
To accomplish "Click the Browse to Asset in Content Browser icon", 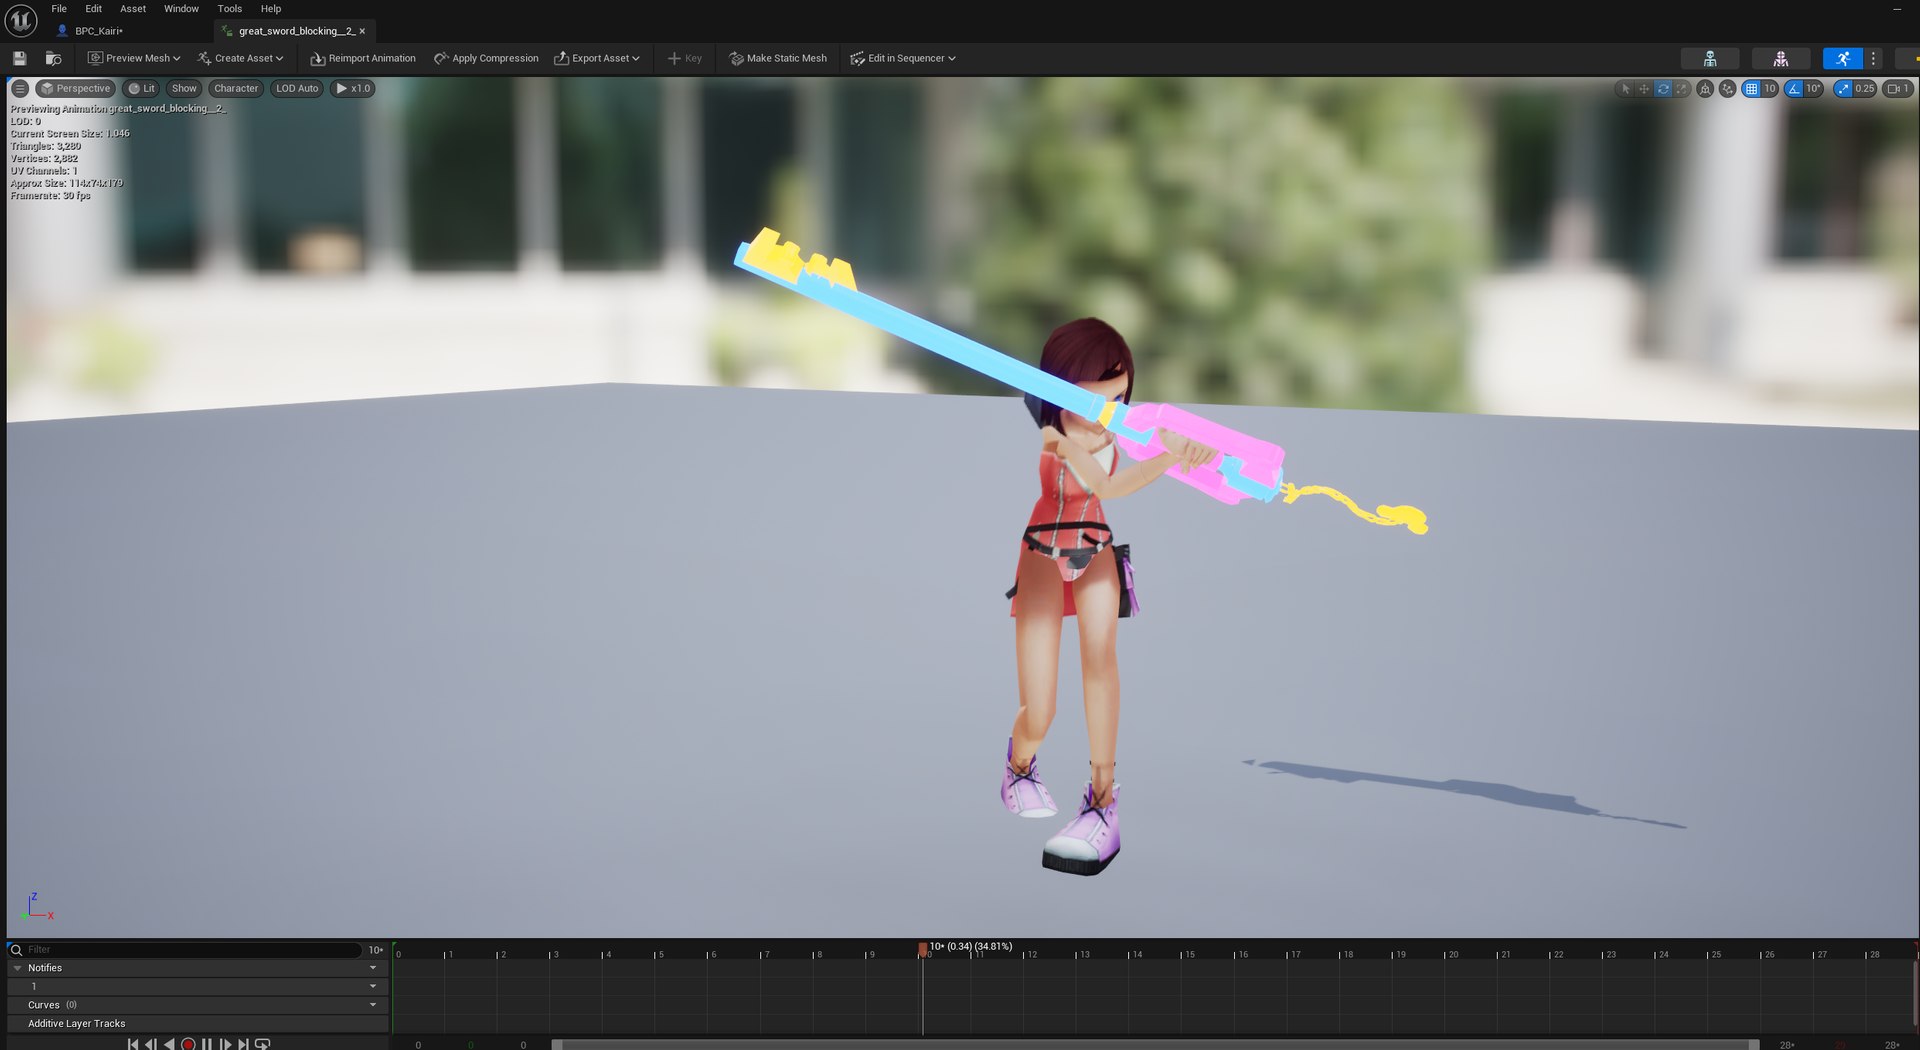I will [53, 58].
